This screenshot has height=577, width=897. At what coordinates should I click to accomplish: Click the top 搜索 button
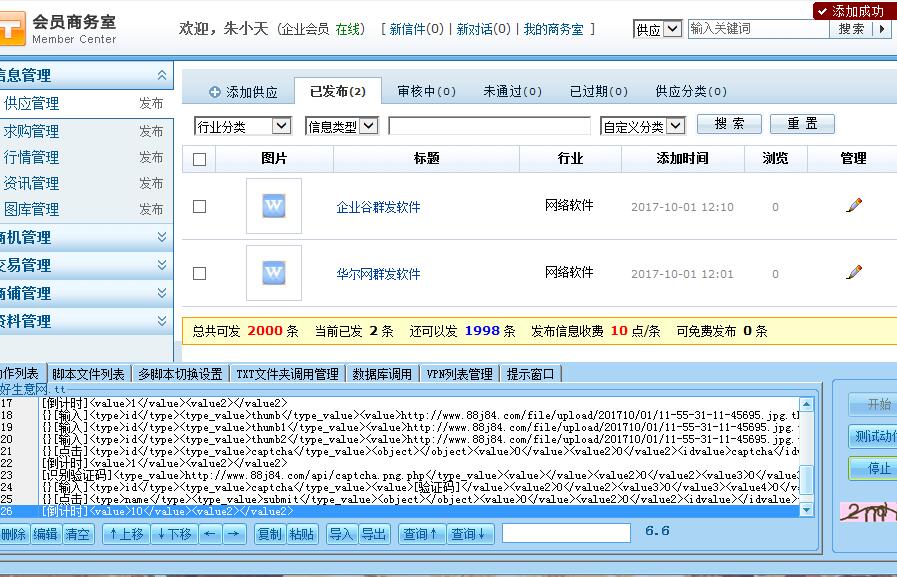(x=851, y=29)
